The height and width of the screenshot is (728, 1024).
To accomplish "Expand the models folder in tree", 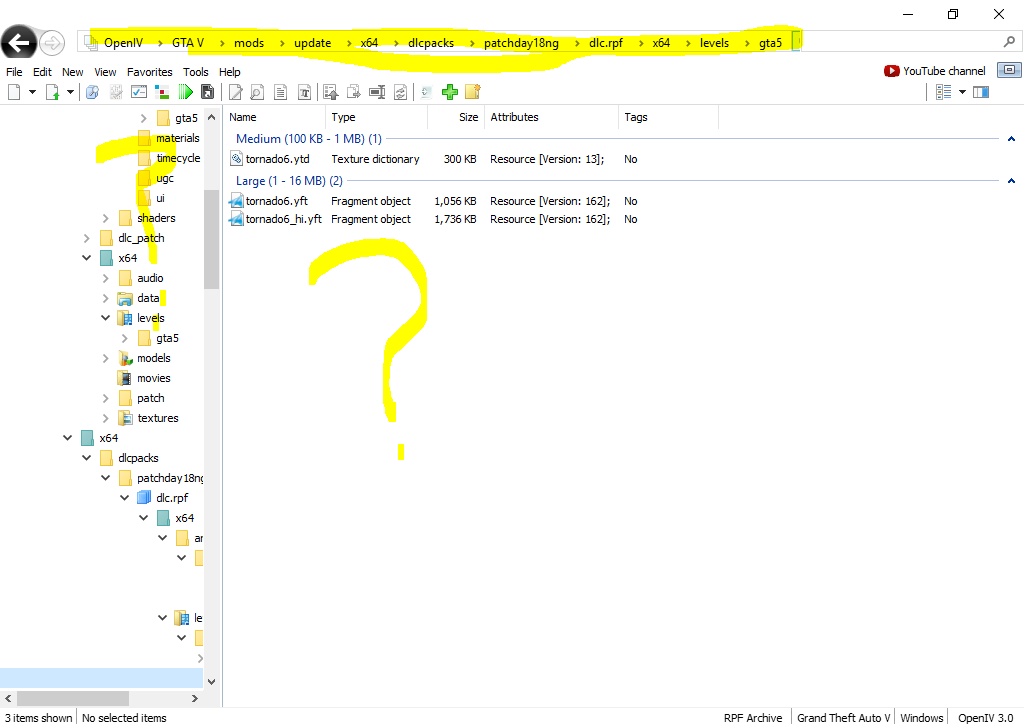I will (x=106, y=358).
